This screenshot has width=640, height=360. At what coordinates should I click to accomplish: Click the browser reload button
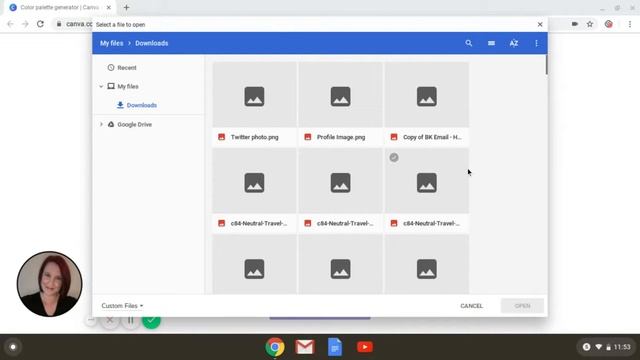point(40,24)
